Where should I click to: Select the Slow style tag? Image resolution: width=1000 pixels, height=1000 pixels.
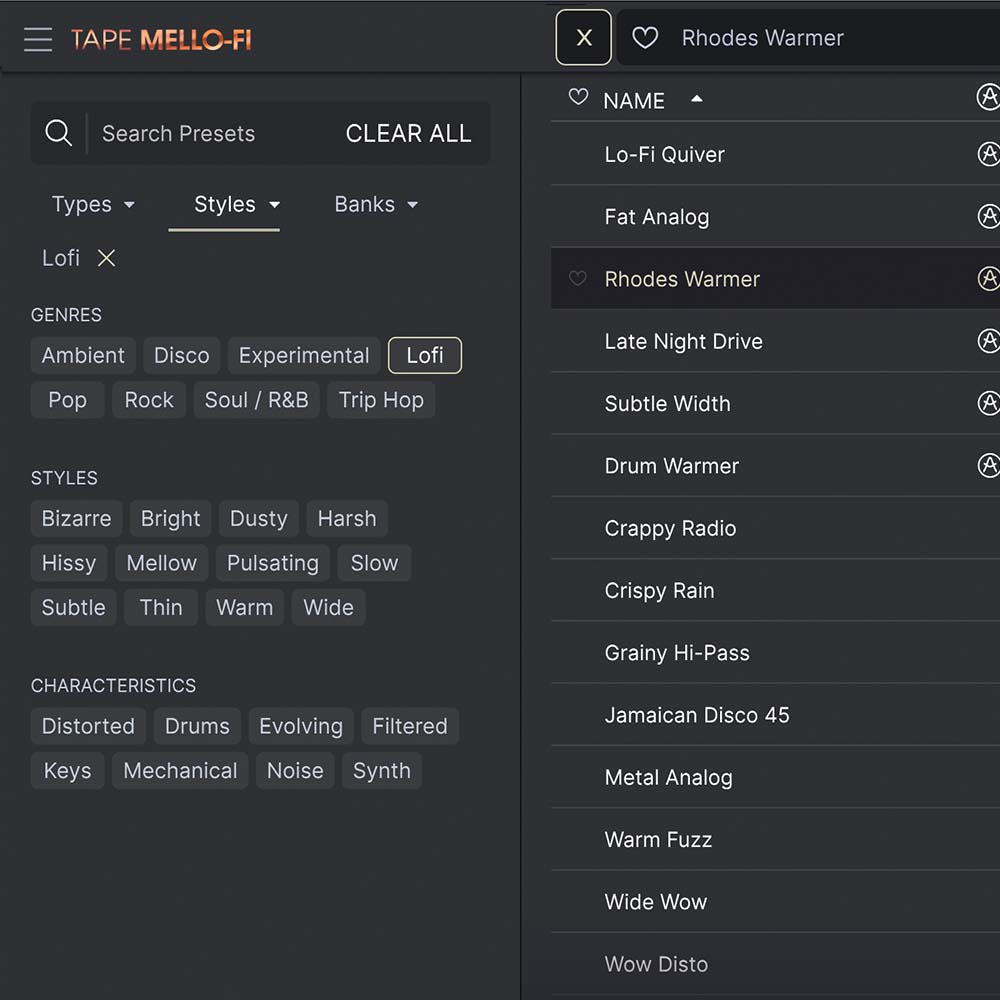[374, 563]
